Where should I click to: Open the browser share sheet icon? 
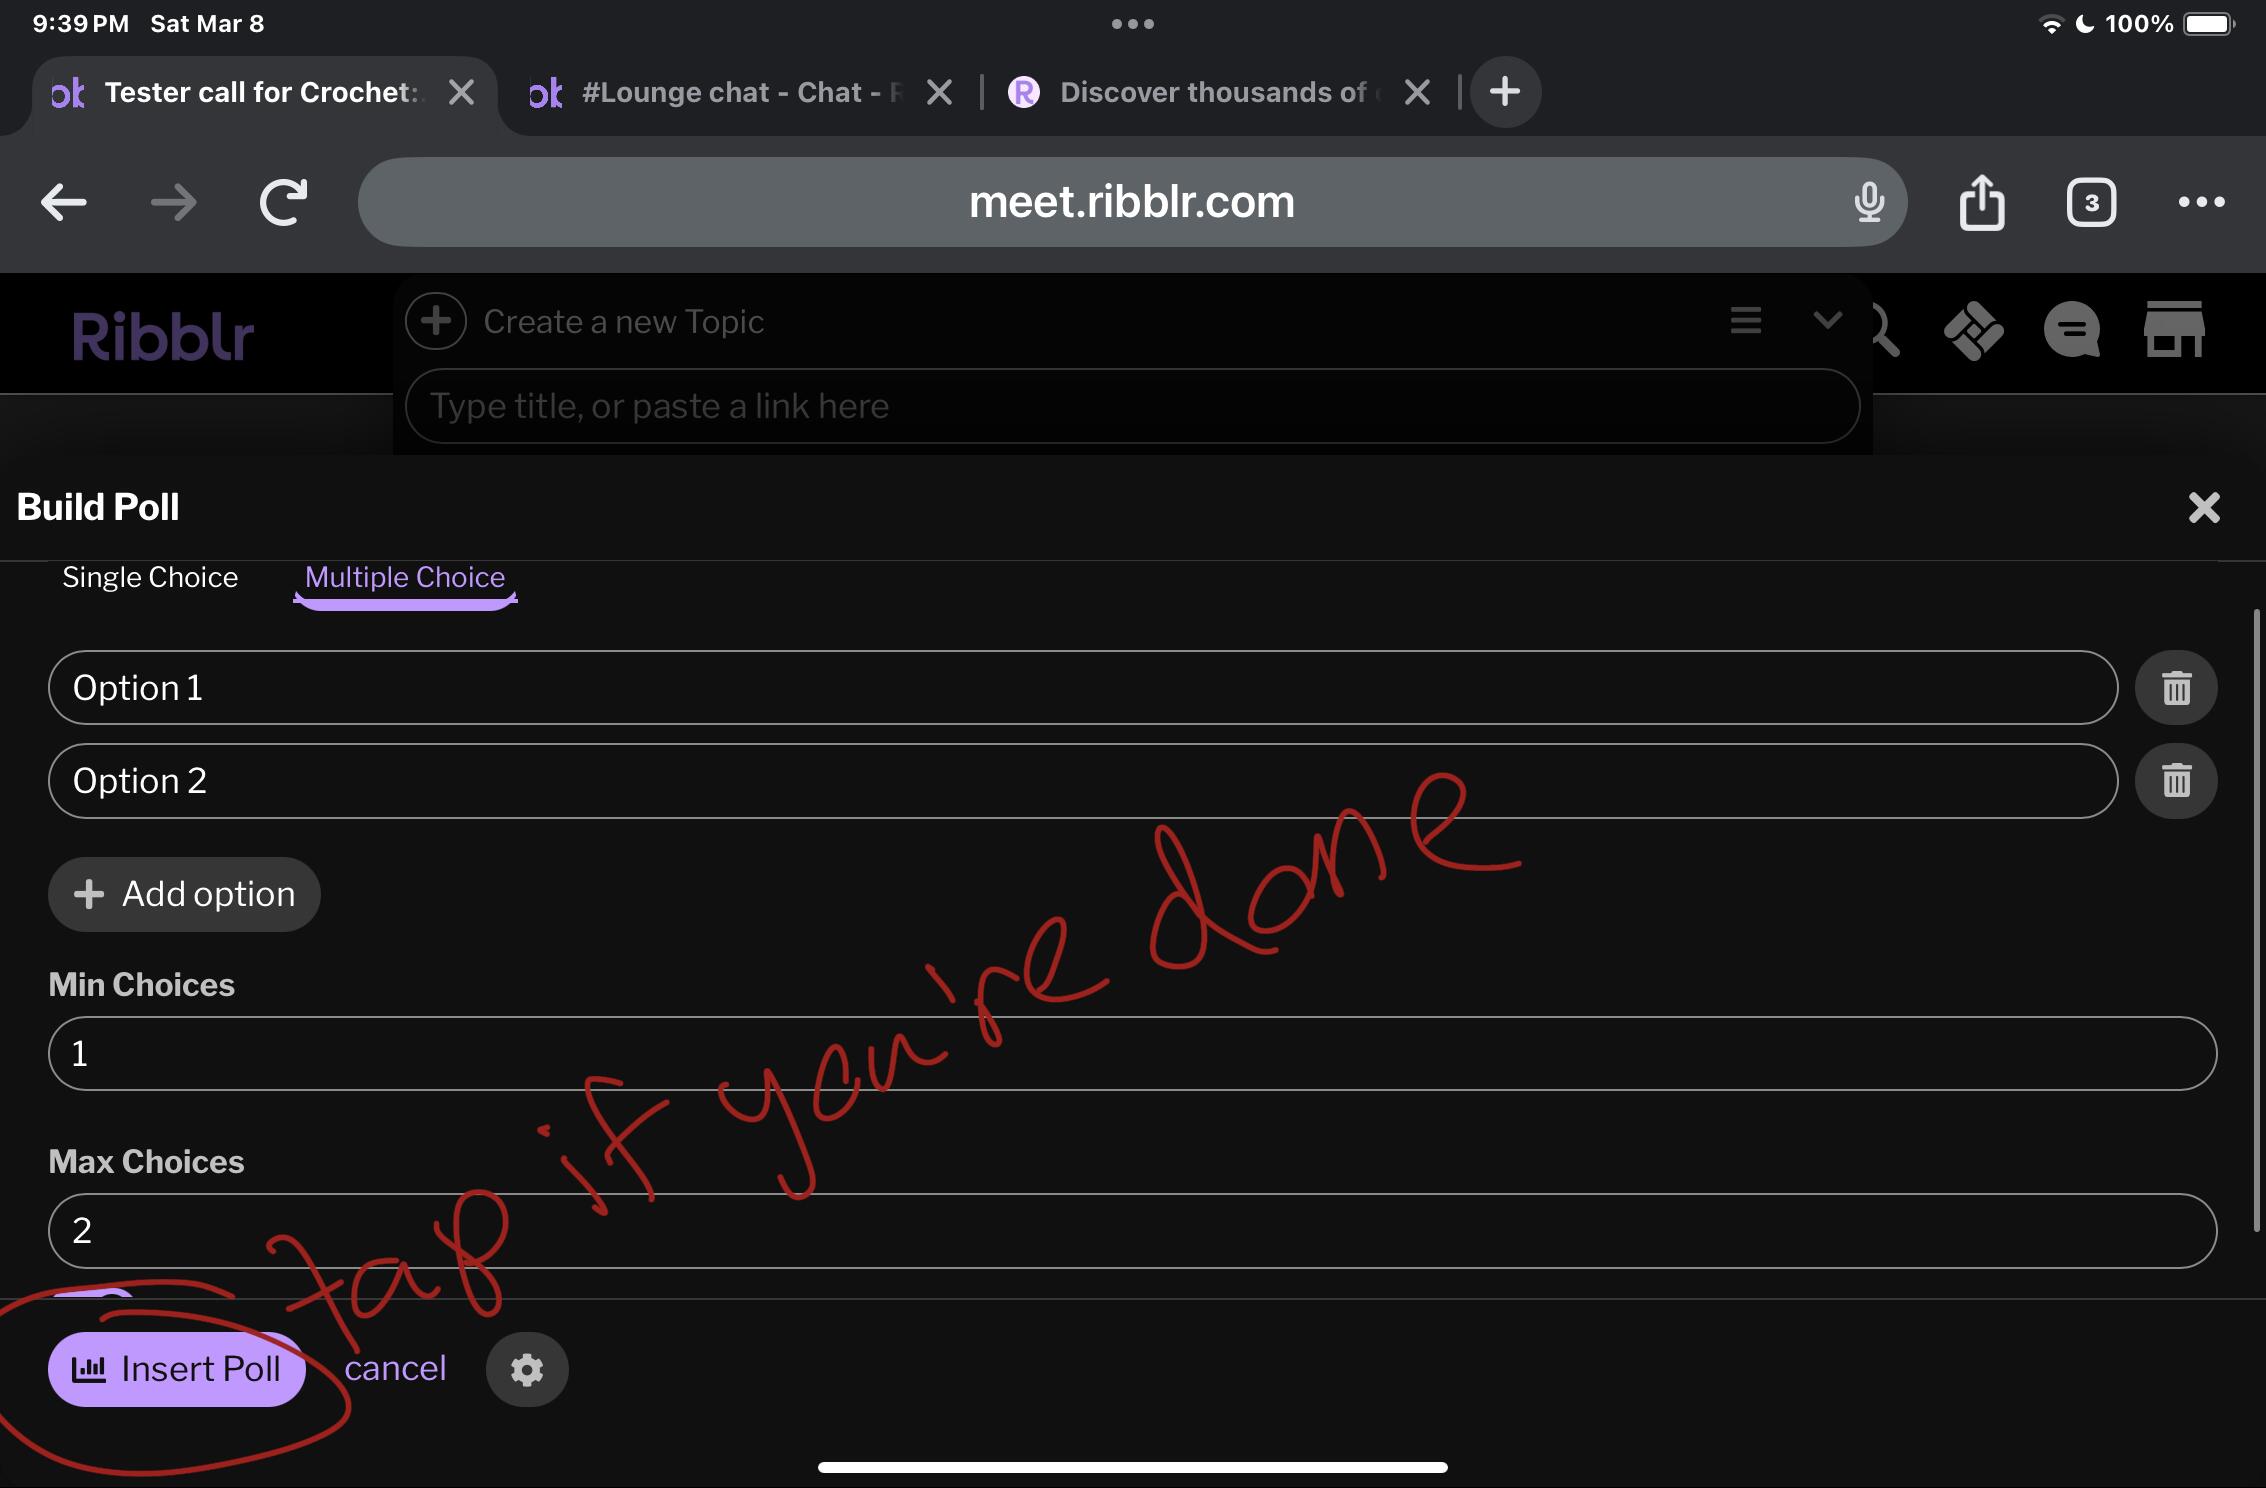pos(1981,202)
